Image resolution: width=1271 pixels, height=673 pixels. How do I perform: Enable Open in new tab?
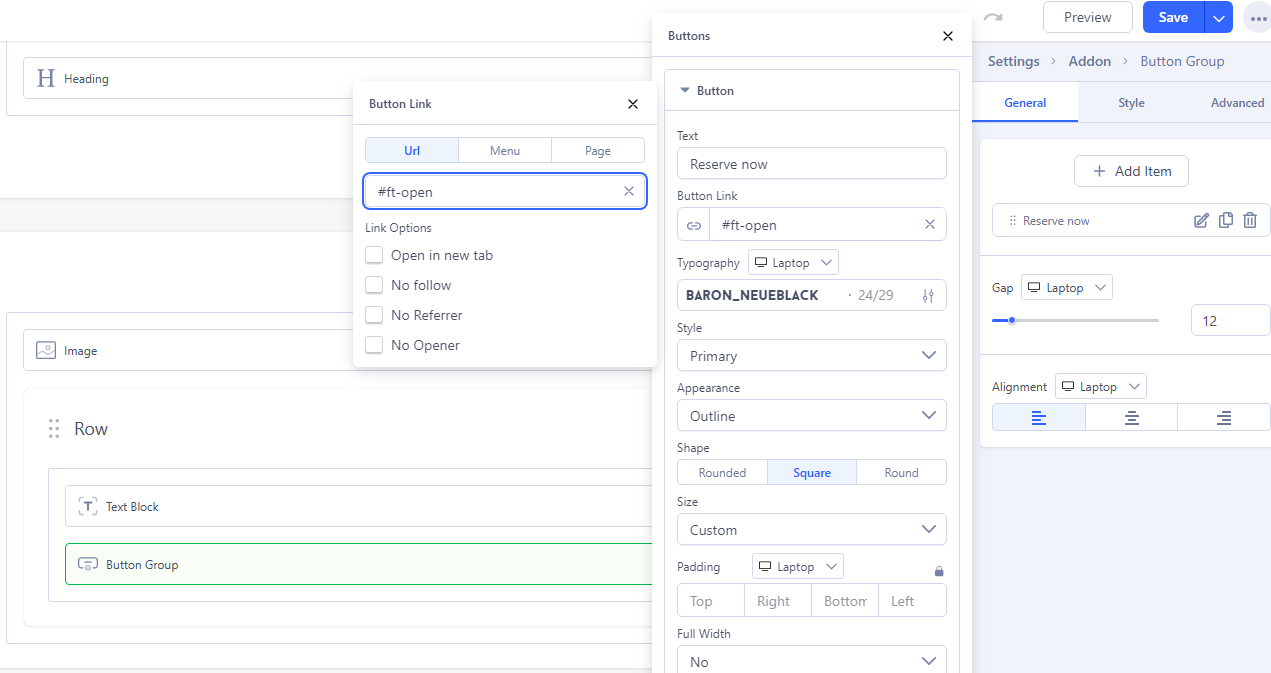coord(375,255)
